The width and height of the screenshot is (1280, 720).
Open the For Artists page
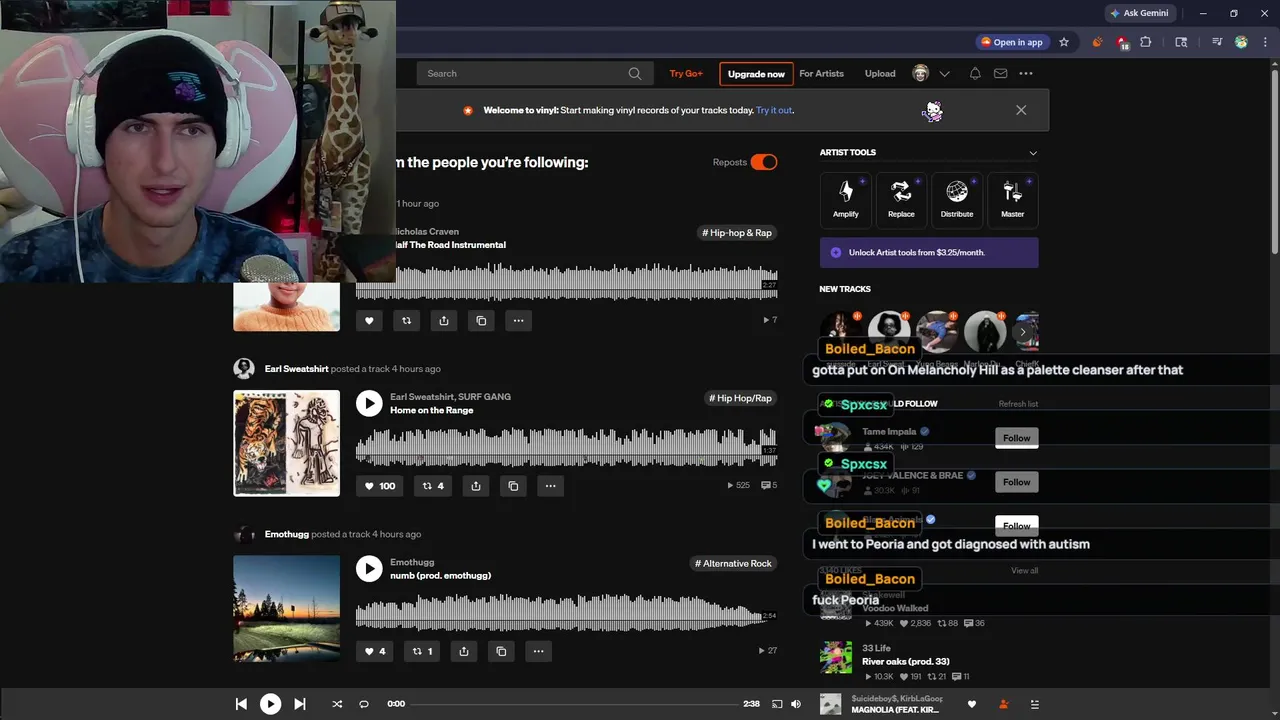[x=821, y=74]
